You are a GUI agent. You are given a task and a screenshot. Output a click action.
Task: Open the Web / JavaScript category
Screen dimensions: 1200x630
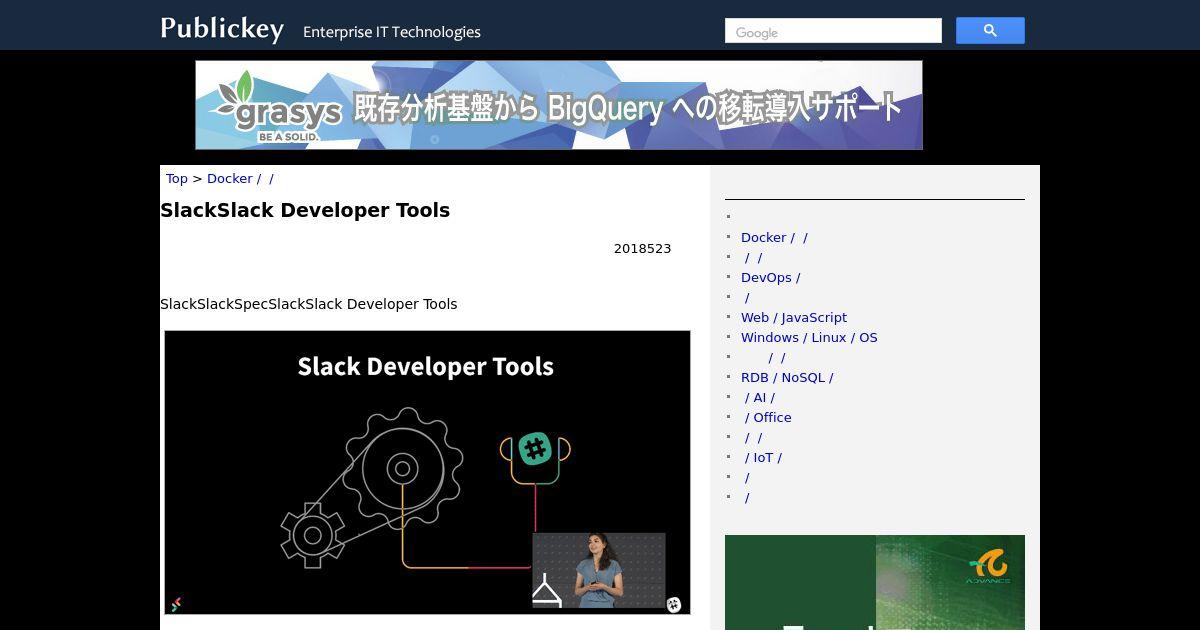coord(794,318)
